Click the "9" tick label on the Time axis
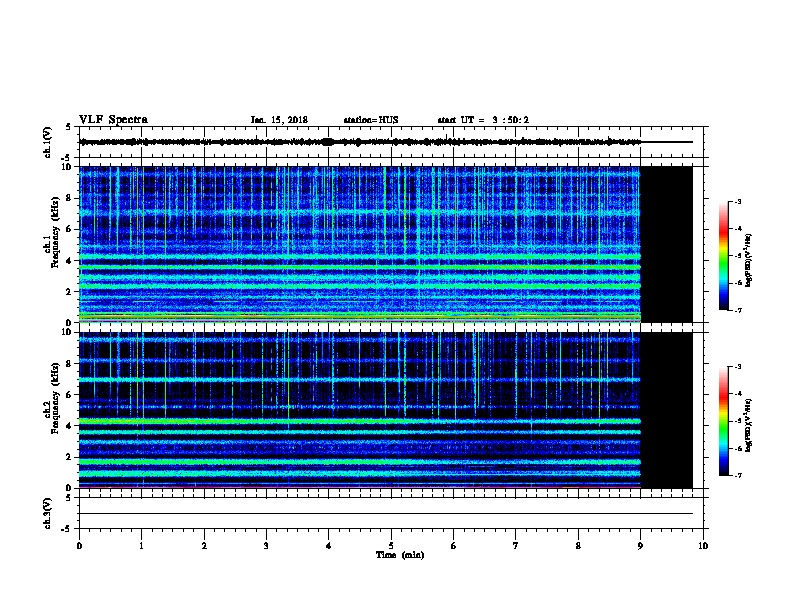This screenshot has width=792, height=612. pyautogui.click(x=640, y=545)
